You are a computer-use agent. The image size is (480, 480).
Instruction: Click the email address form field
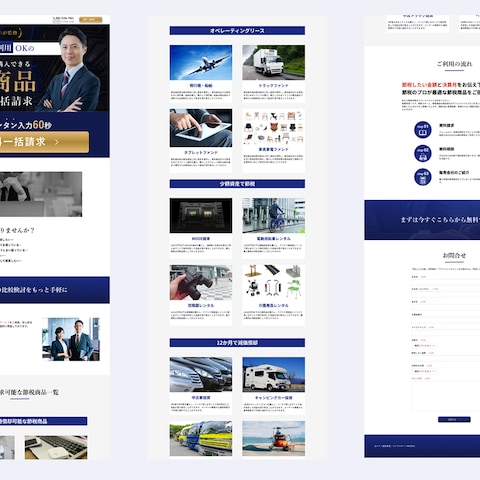coord(446,333)
